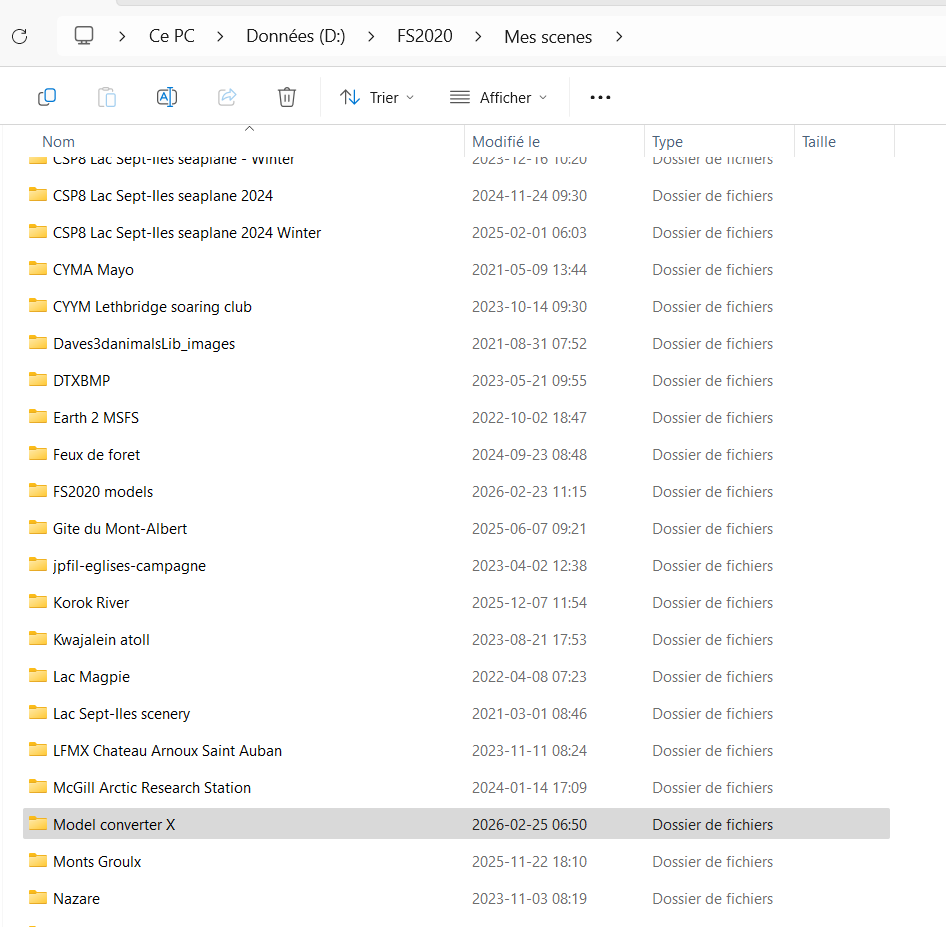Navigate to FS2020 breadcrumb
Viewport: 946px width, 927px height.
425,36
